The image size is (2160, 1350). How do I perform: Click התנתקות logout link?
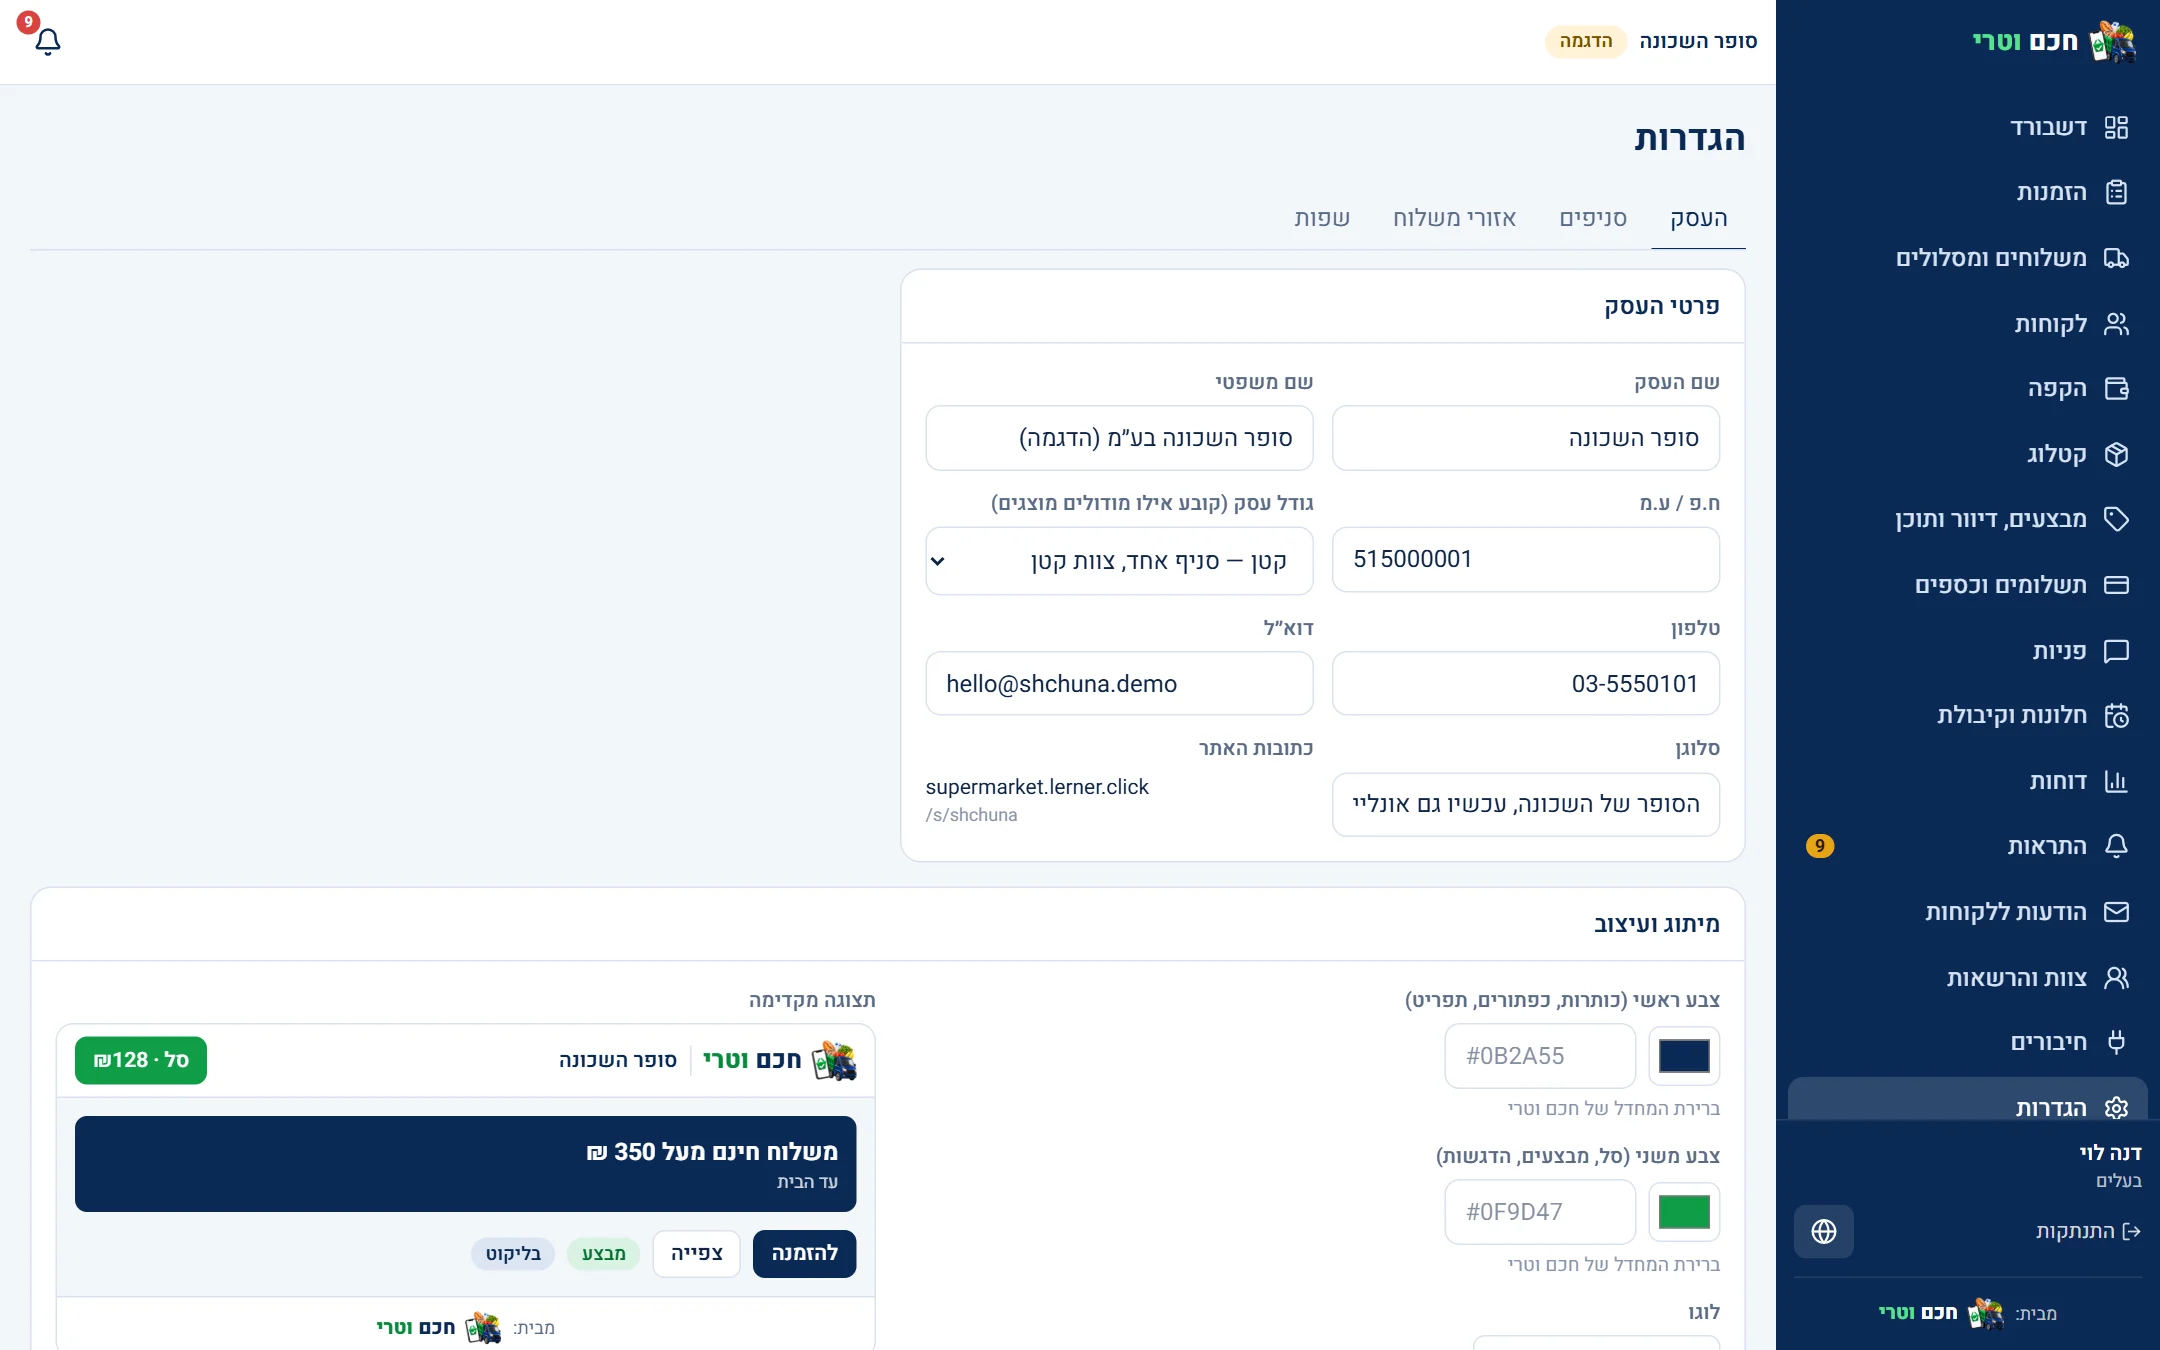(x=2088, y=1231)
